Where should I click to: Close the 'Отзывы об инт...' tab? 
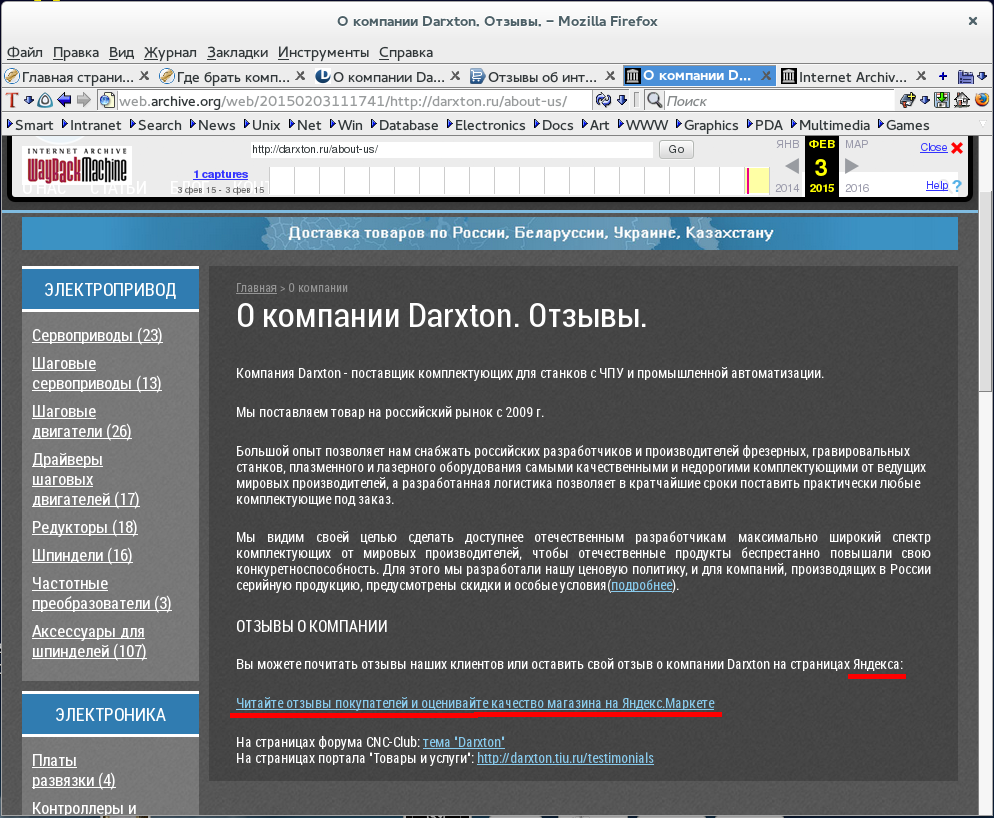(610, 76)
